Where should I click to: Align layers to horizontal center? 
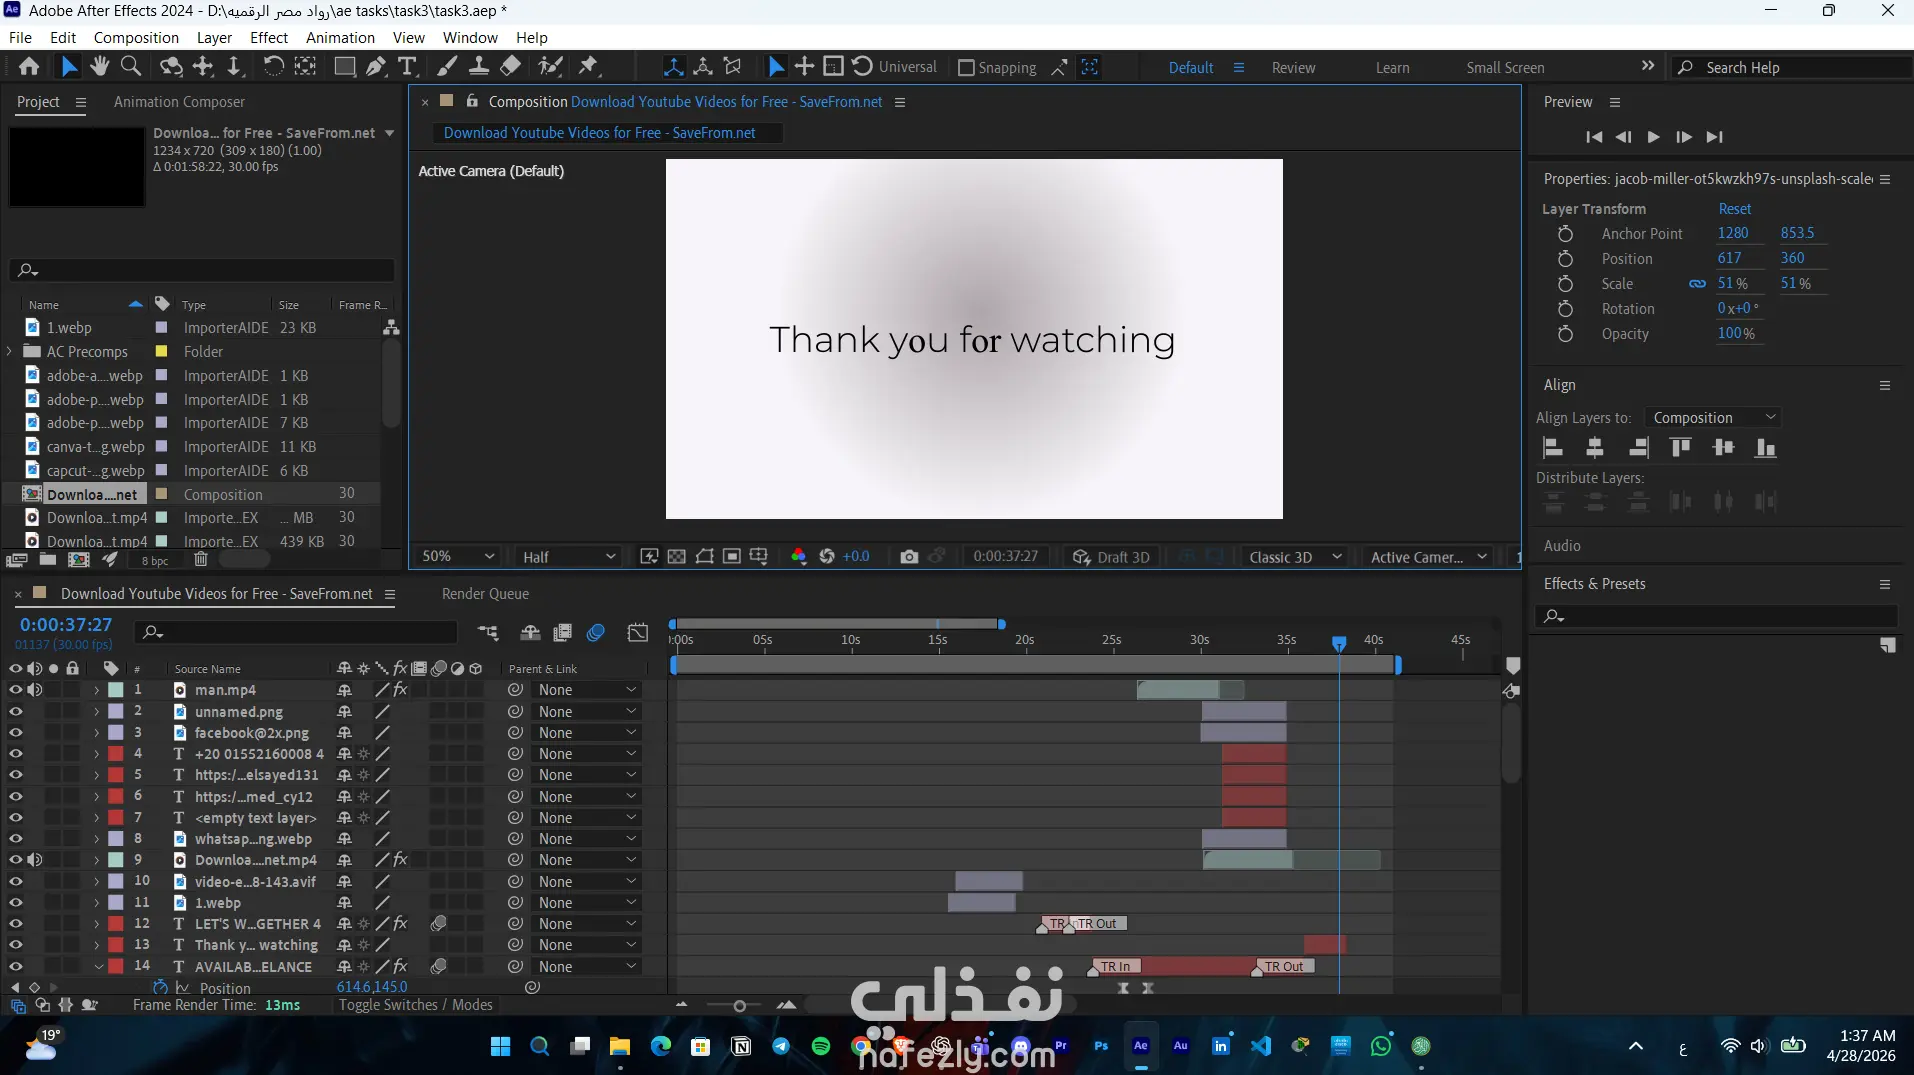coord(1595,448)
